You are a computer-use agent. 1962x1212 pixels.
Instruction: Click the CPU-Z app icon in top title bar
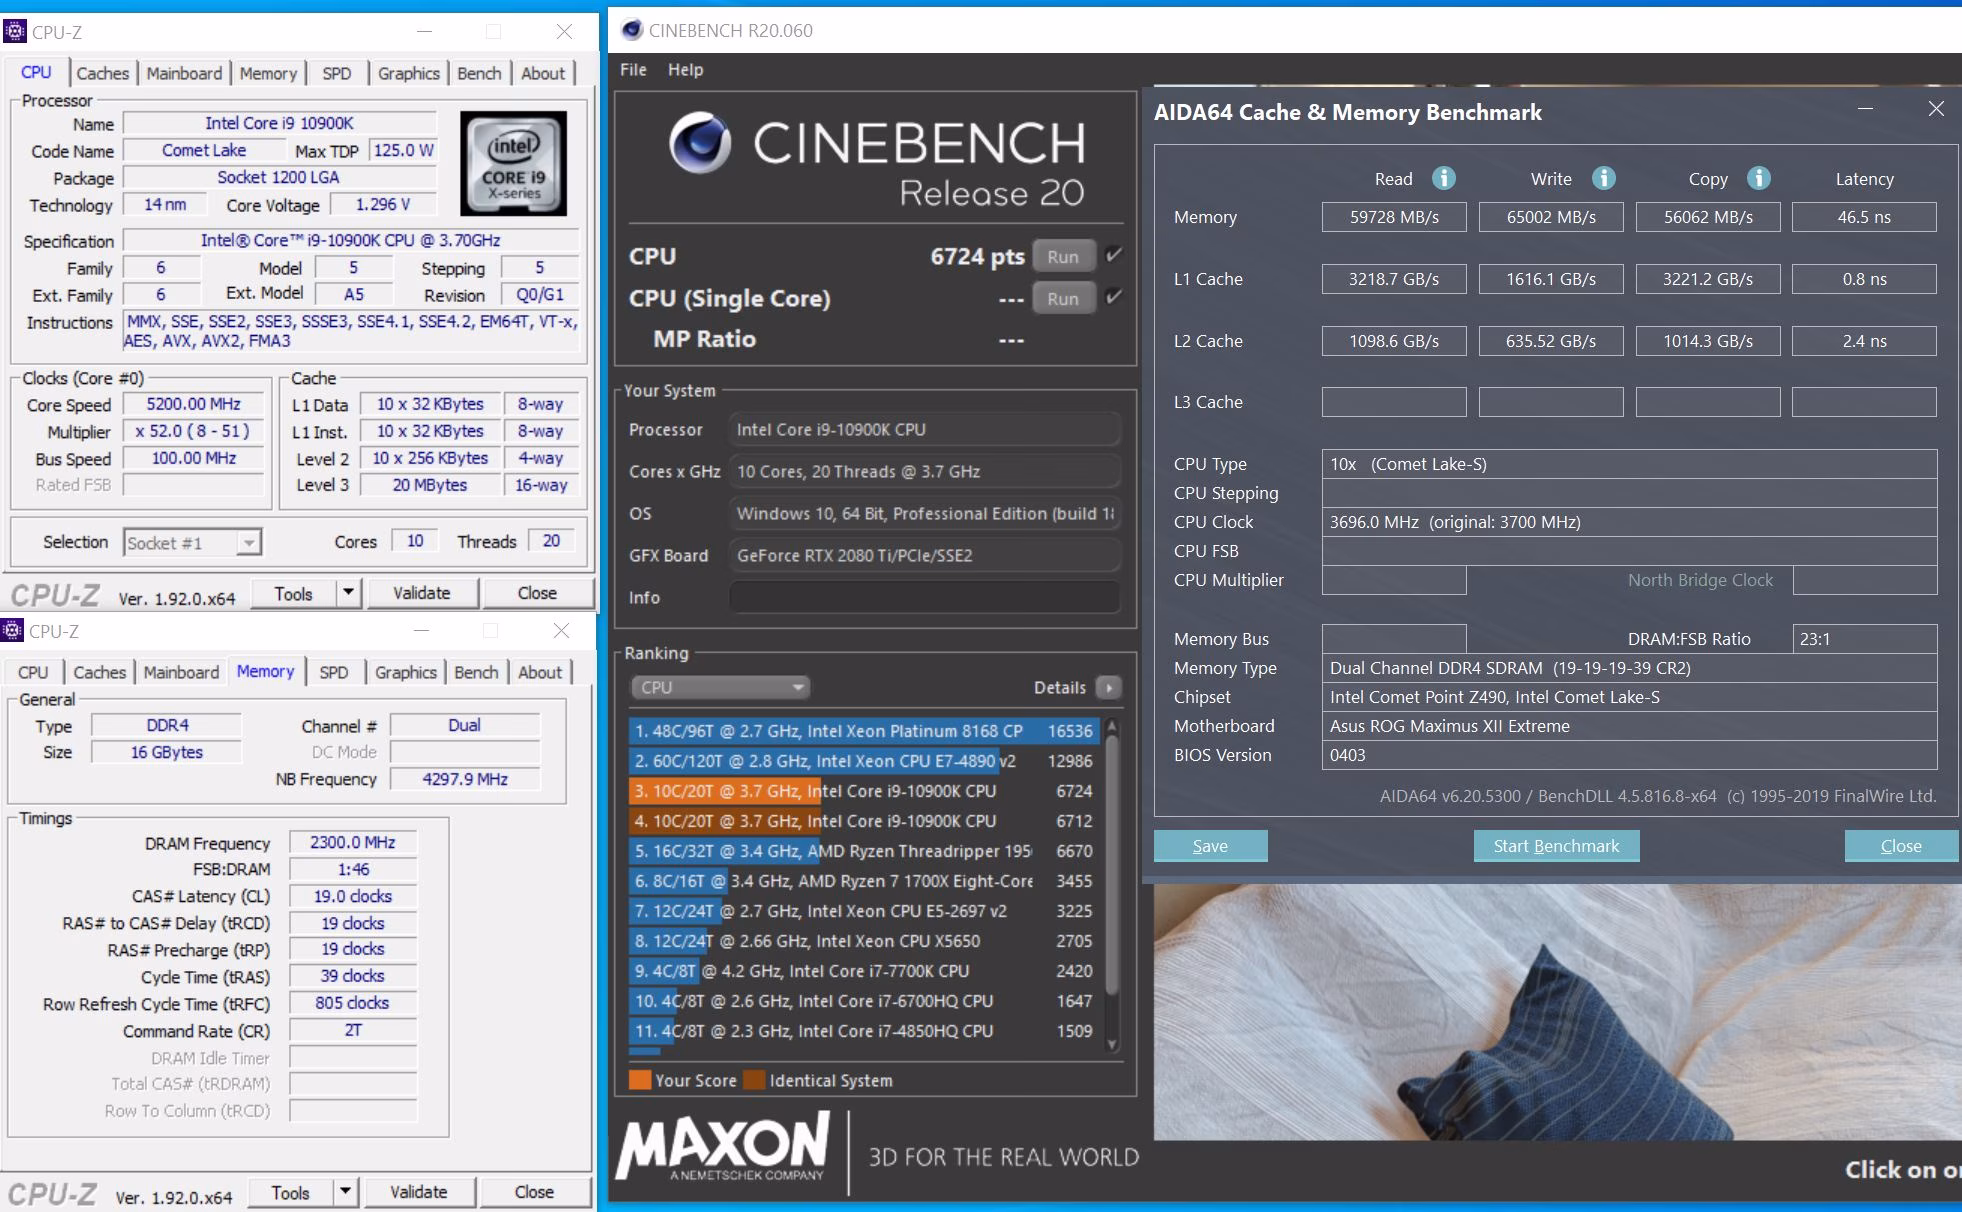tap(15, 32)
